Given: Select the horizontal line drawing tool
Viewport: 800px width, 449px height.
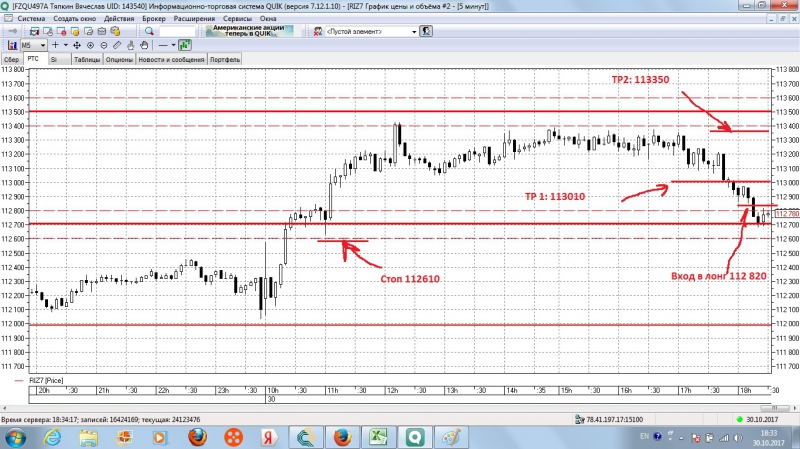Looking at the screenshot, I should (163, 45).
